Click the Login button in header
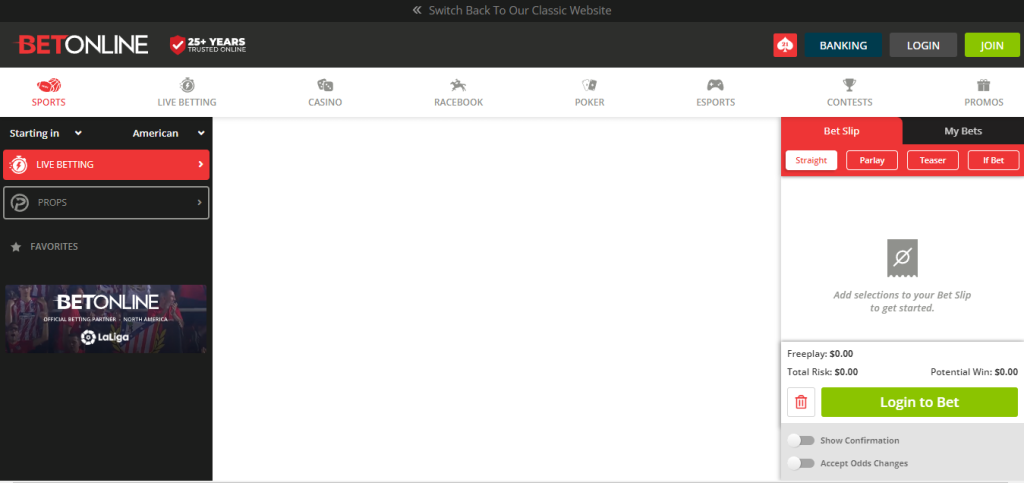Viewport: 1024px width, 483px height. pyautogui.click(x=923, y=46)
